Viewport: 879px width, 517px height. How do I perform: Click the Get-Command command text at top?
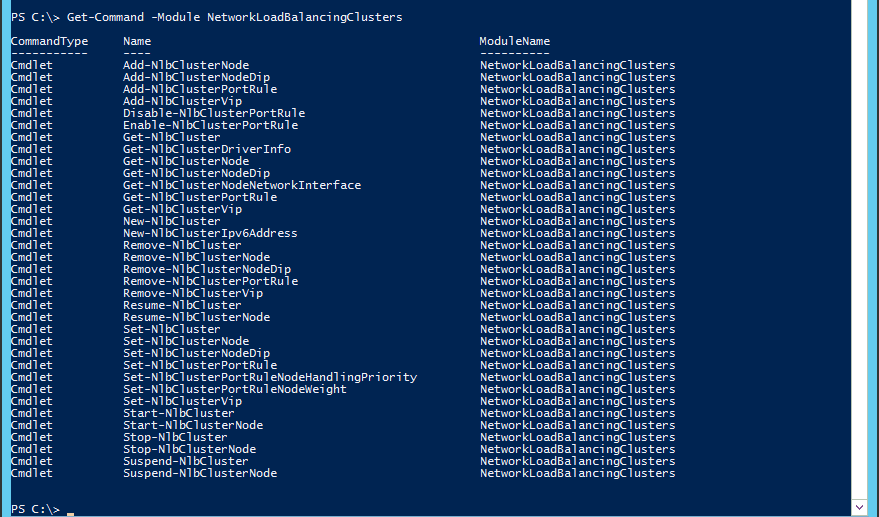coord(234,17)
